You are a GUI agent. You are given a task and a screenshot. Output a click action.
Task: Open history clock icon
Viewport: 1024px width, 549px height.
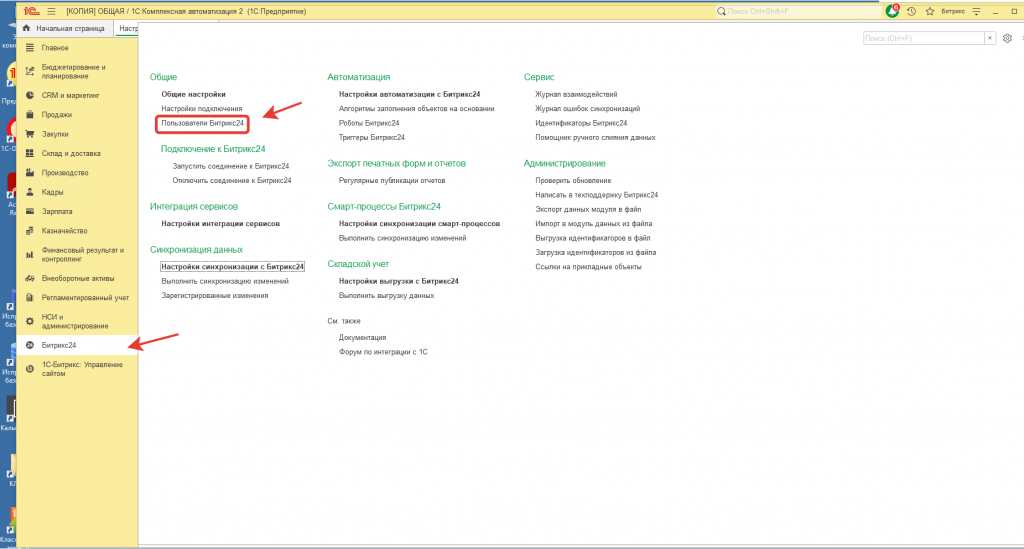click(912, 11)
